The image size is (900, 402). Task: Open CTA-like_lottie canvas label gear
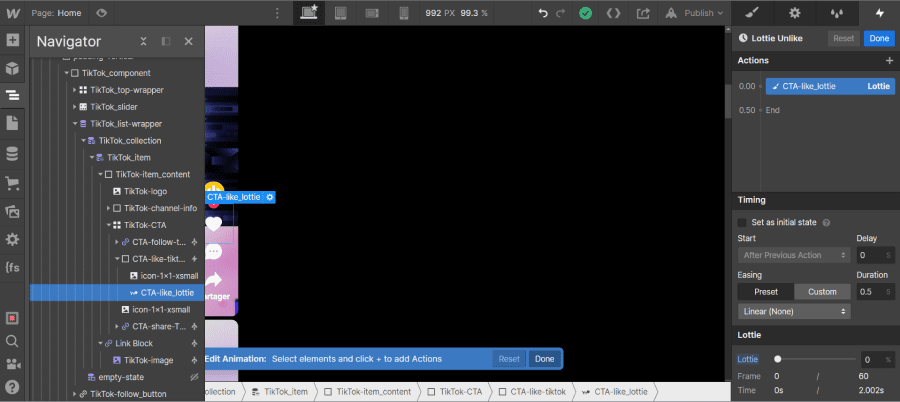(270, 197)
